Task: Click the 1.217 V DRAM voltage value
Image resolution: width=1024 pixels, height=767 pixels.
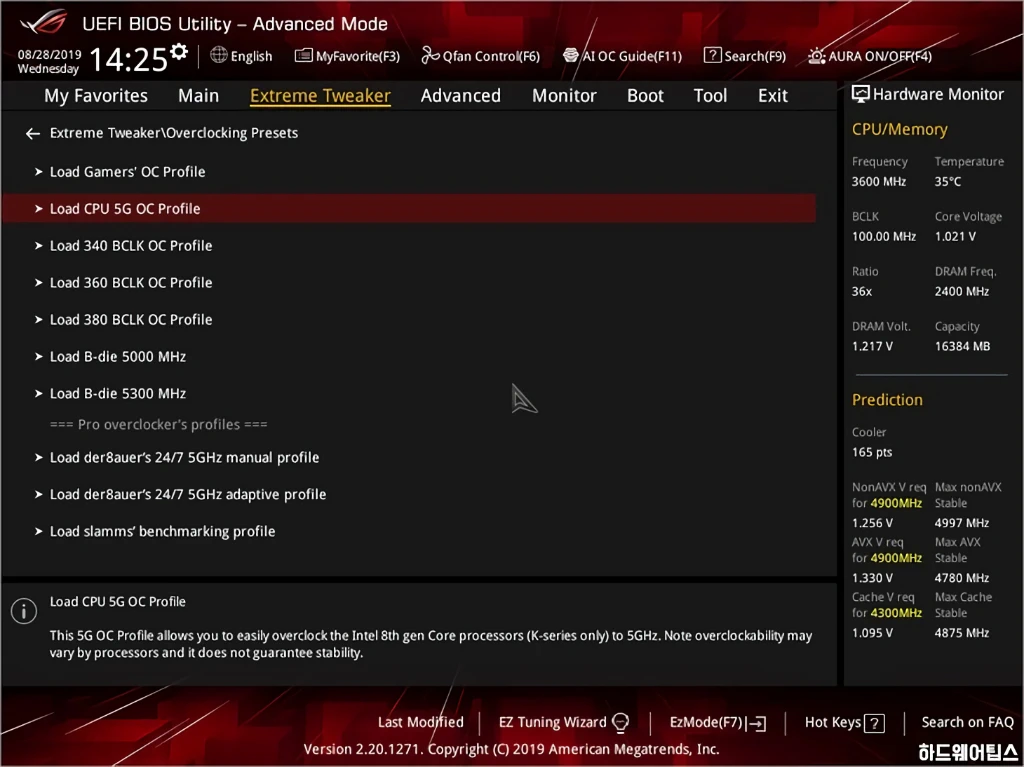Action: click(x=872, y=346)
